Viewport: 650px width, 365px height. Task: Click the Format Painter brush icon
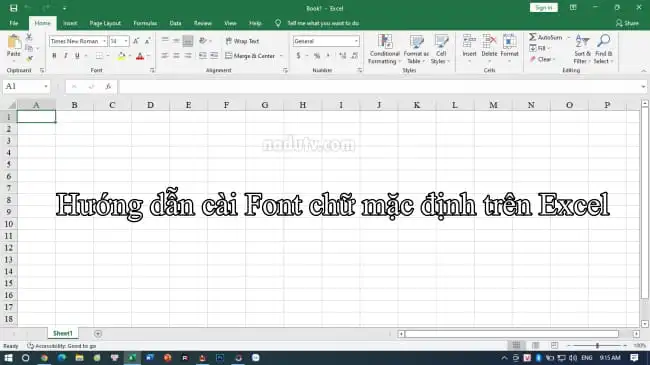pos(29,59)
